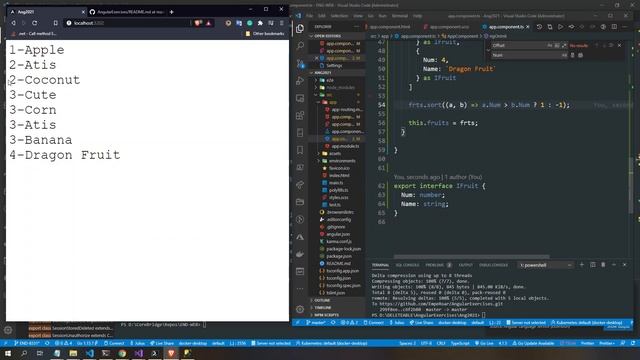Click the editor horizontal scrollbar
The width and height of the screenshot is (640, 360).
[471, 257]
